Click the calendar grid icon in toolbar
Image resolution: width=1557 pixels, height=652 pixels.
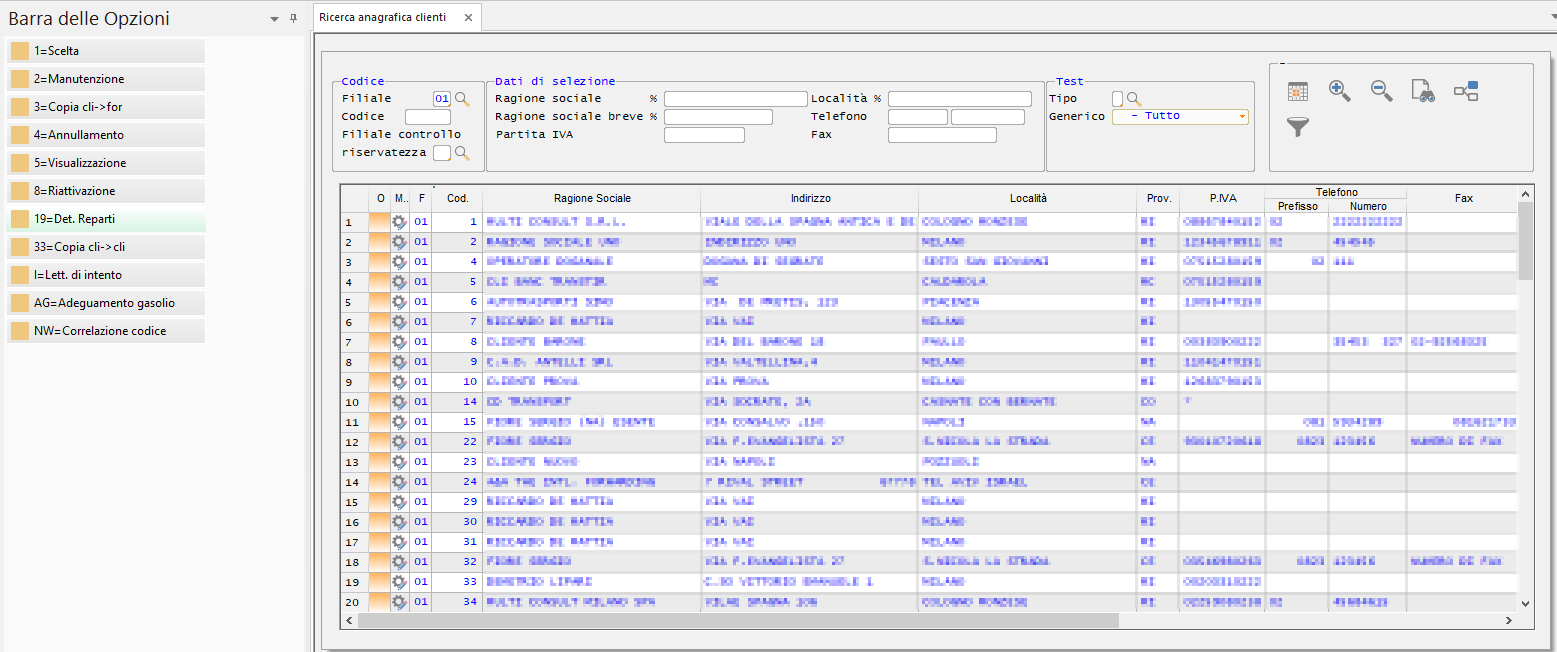[1298, 91]
